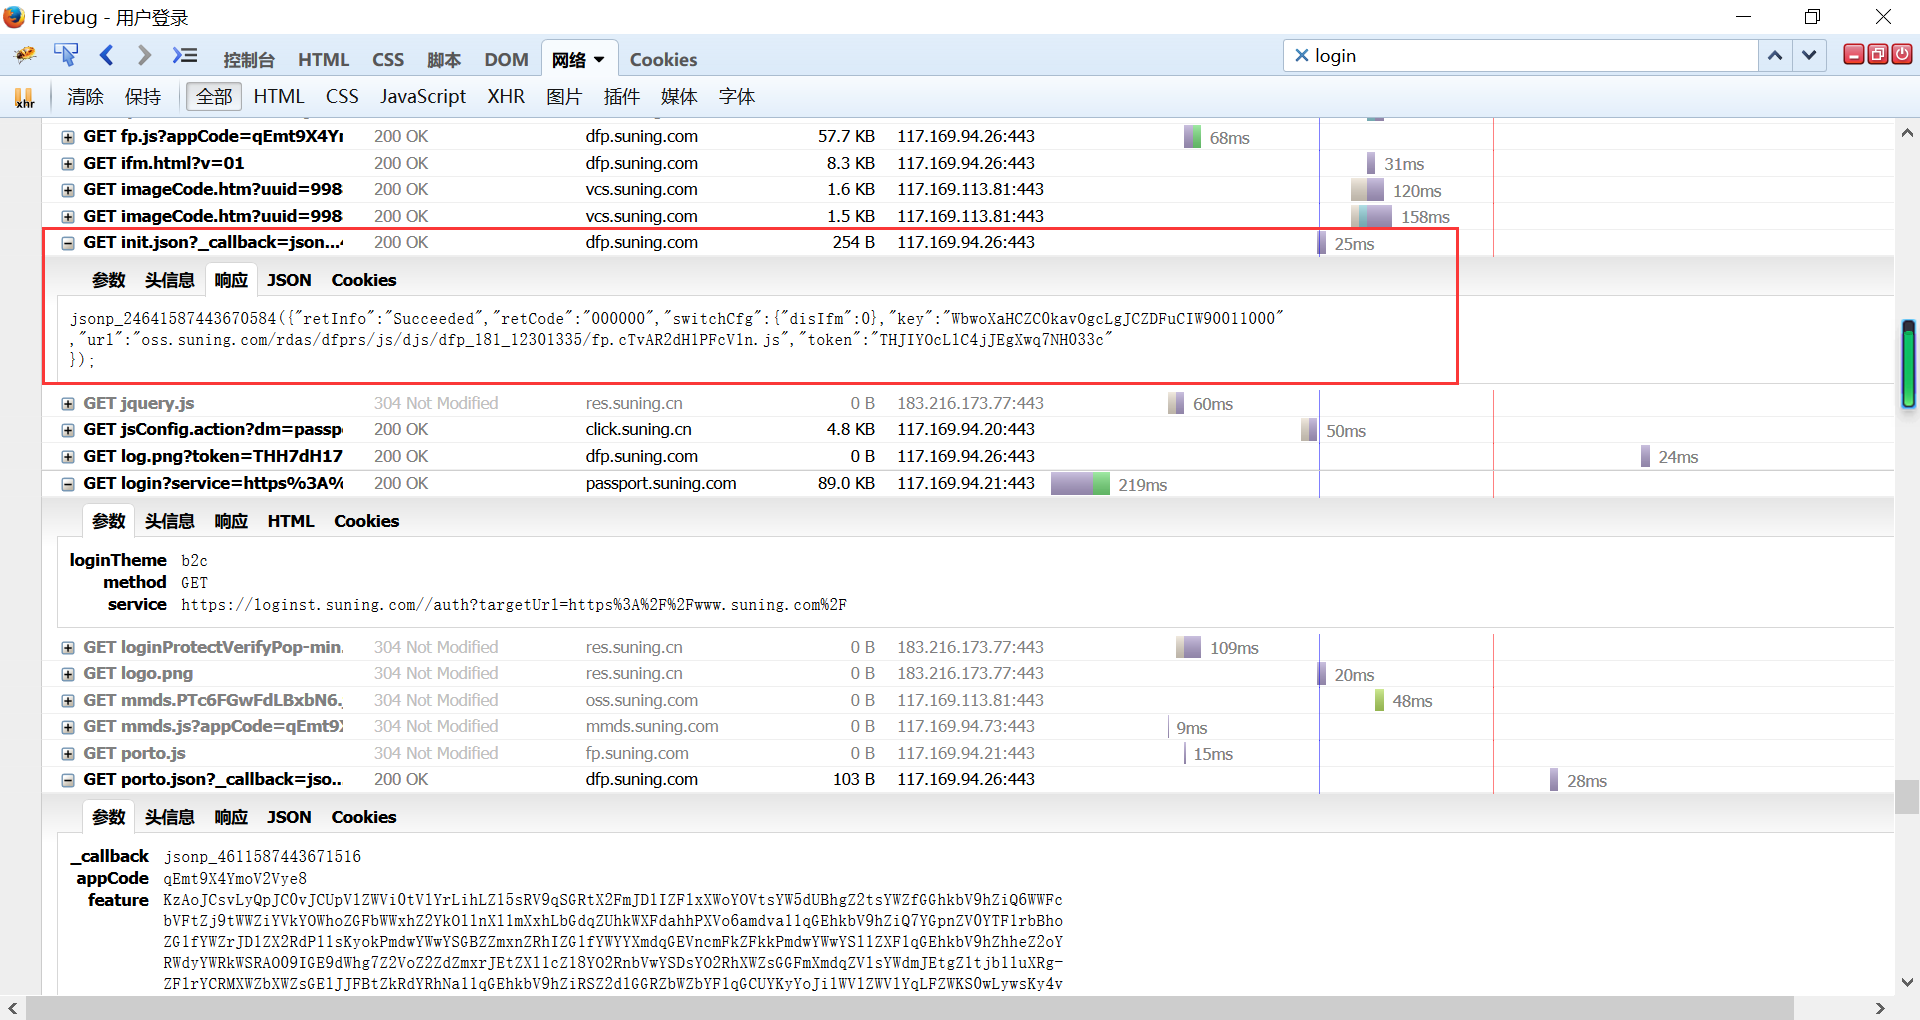Expand the GET loginProtectVerifyPop-min request row
Image resolution: width=1920 pixels, height=1020 pixels.
pos(68,648)
